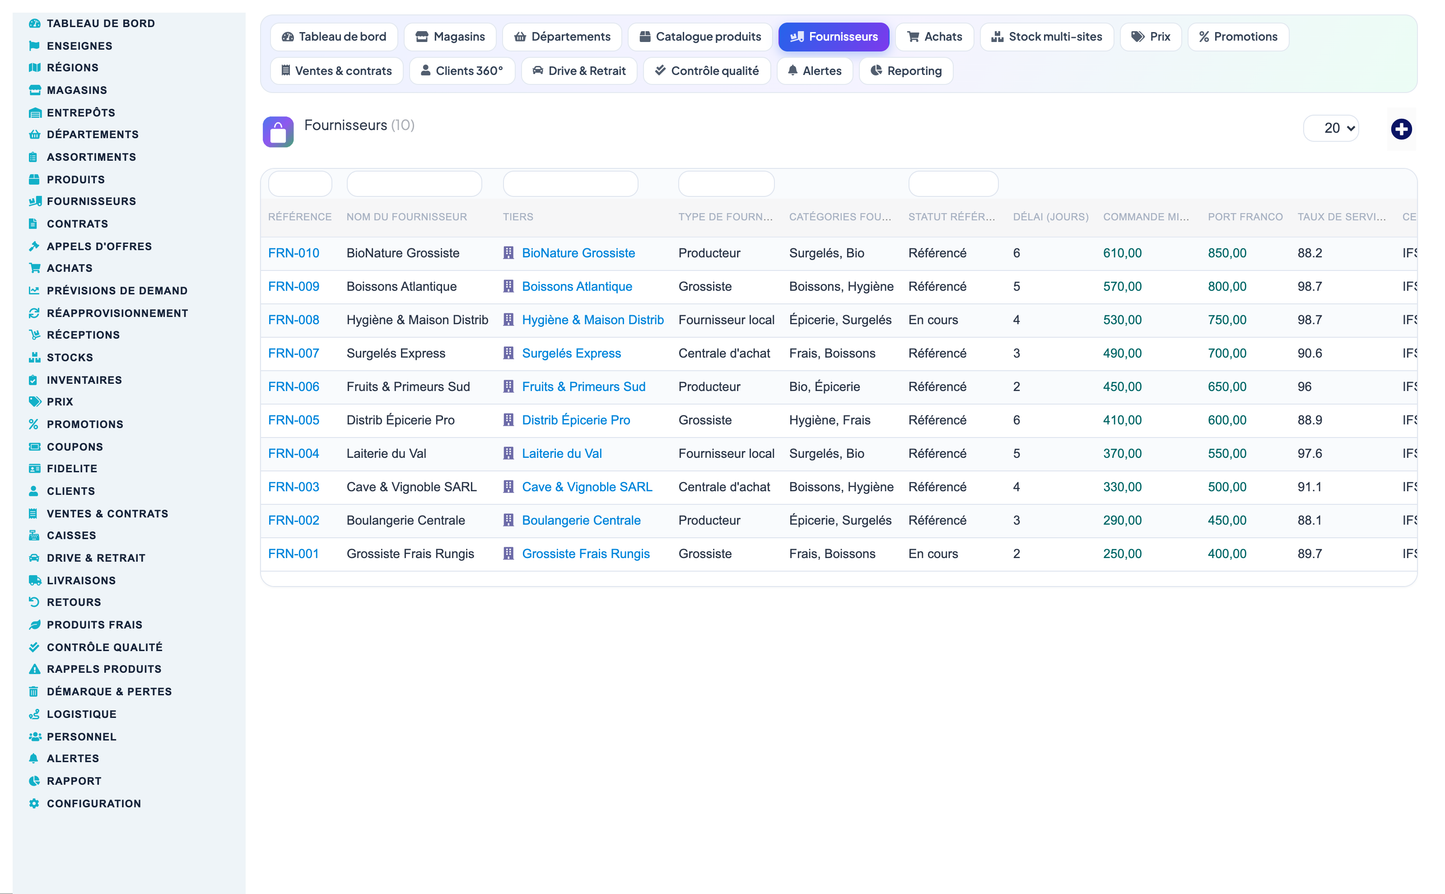Open the rows-per-page dropdown showing 20

coord(1332,128)
